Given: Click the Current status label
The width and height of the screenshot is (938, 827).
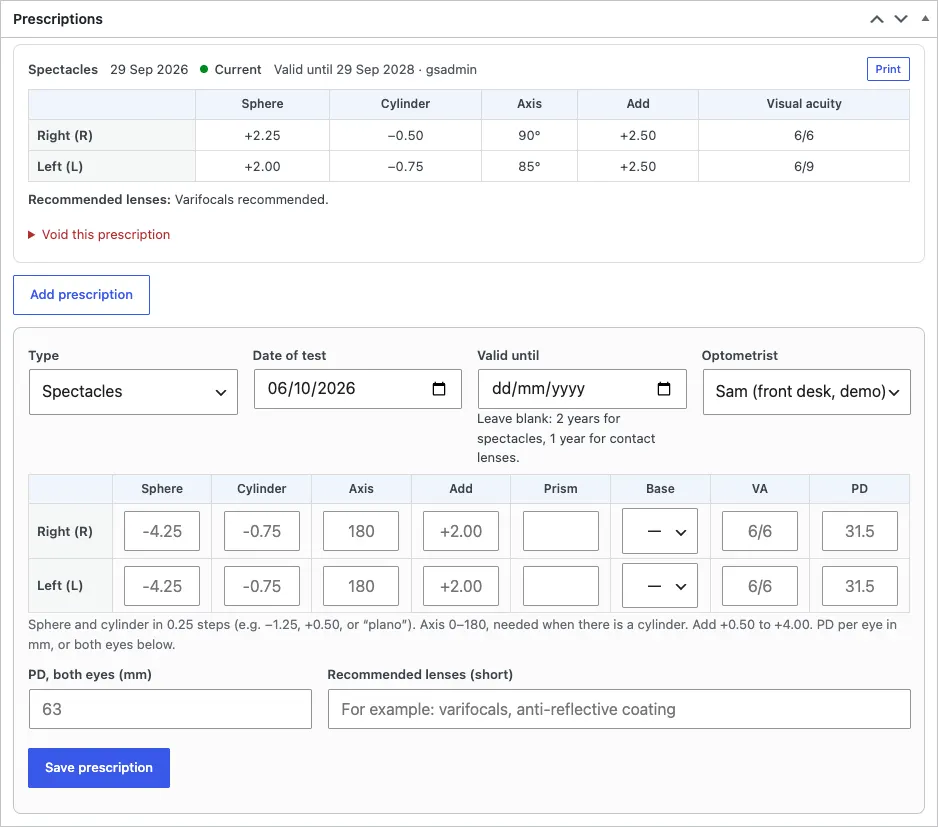Looking at the screenshot, I should (238, 69).
